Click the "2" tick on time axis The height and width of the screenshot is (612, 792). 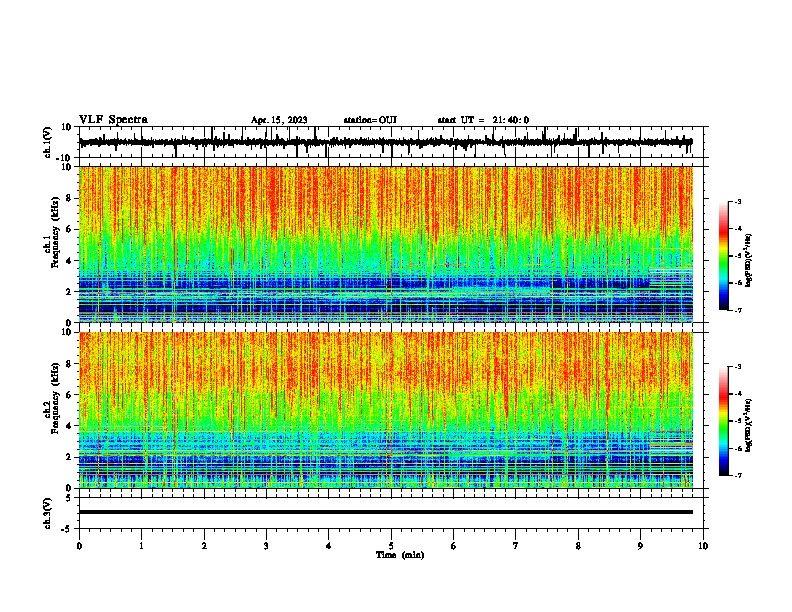tap(204, 546)
